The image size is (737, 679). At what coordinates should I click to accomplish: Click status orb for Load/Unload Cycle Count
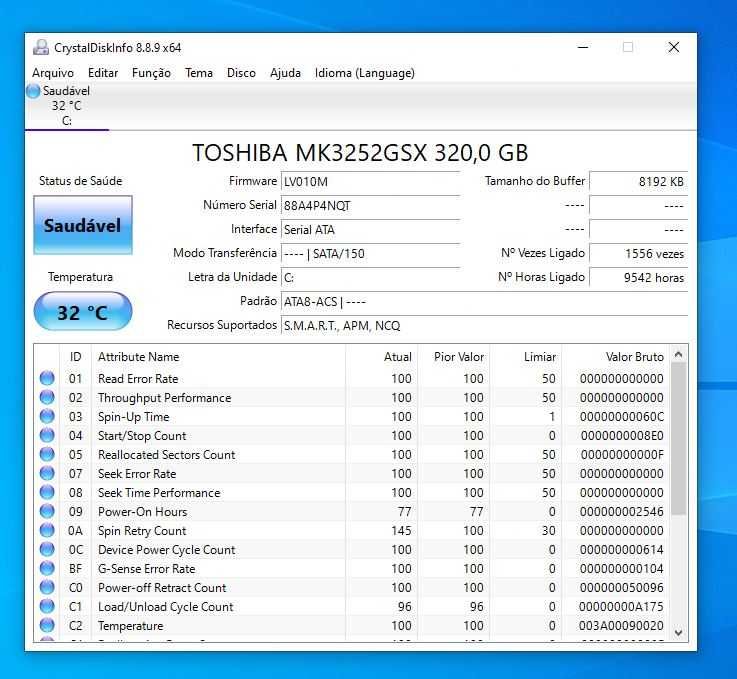pos(47,606)
